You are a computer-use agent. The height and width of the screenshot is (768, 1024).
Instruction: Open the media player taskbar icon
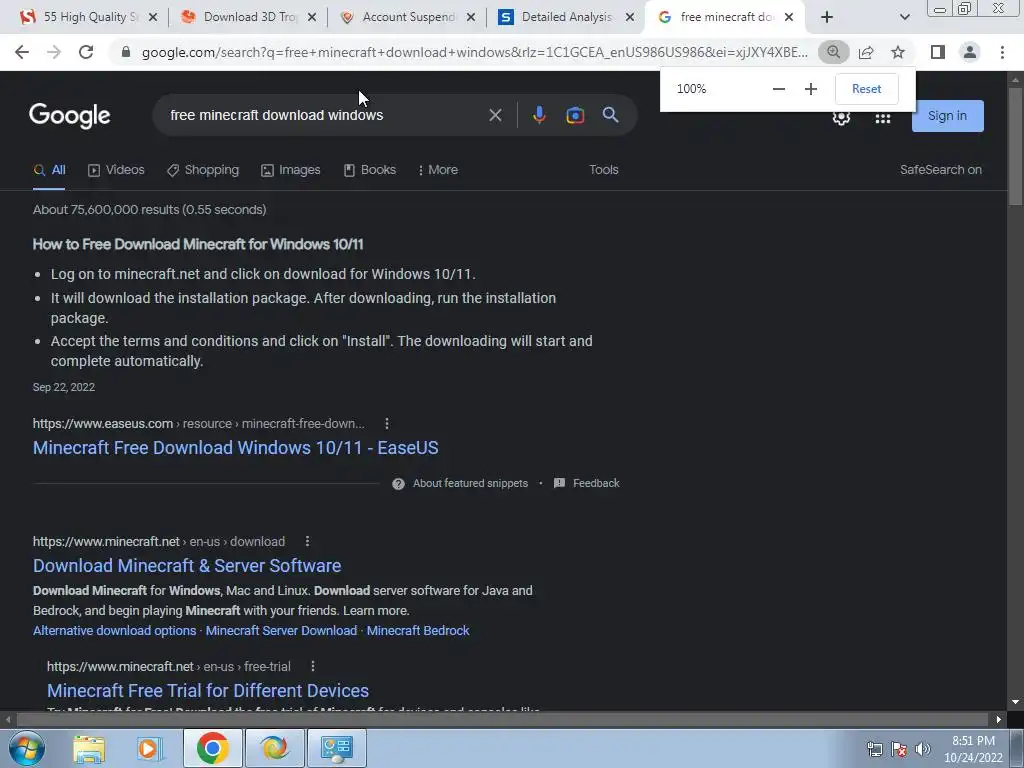tap(149, 749)
